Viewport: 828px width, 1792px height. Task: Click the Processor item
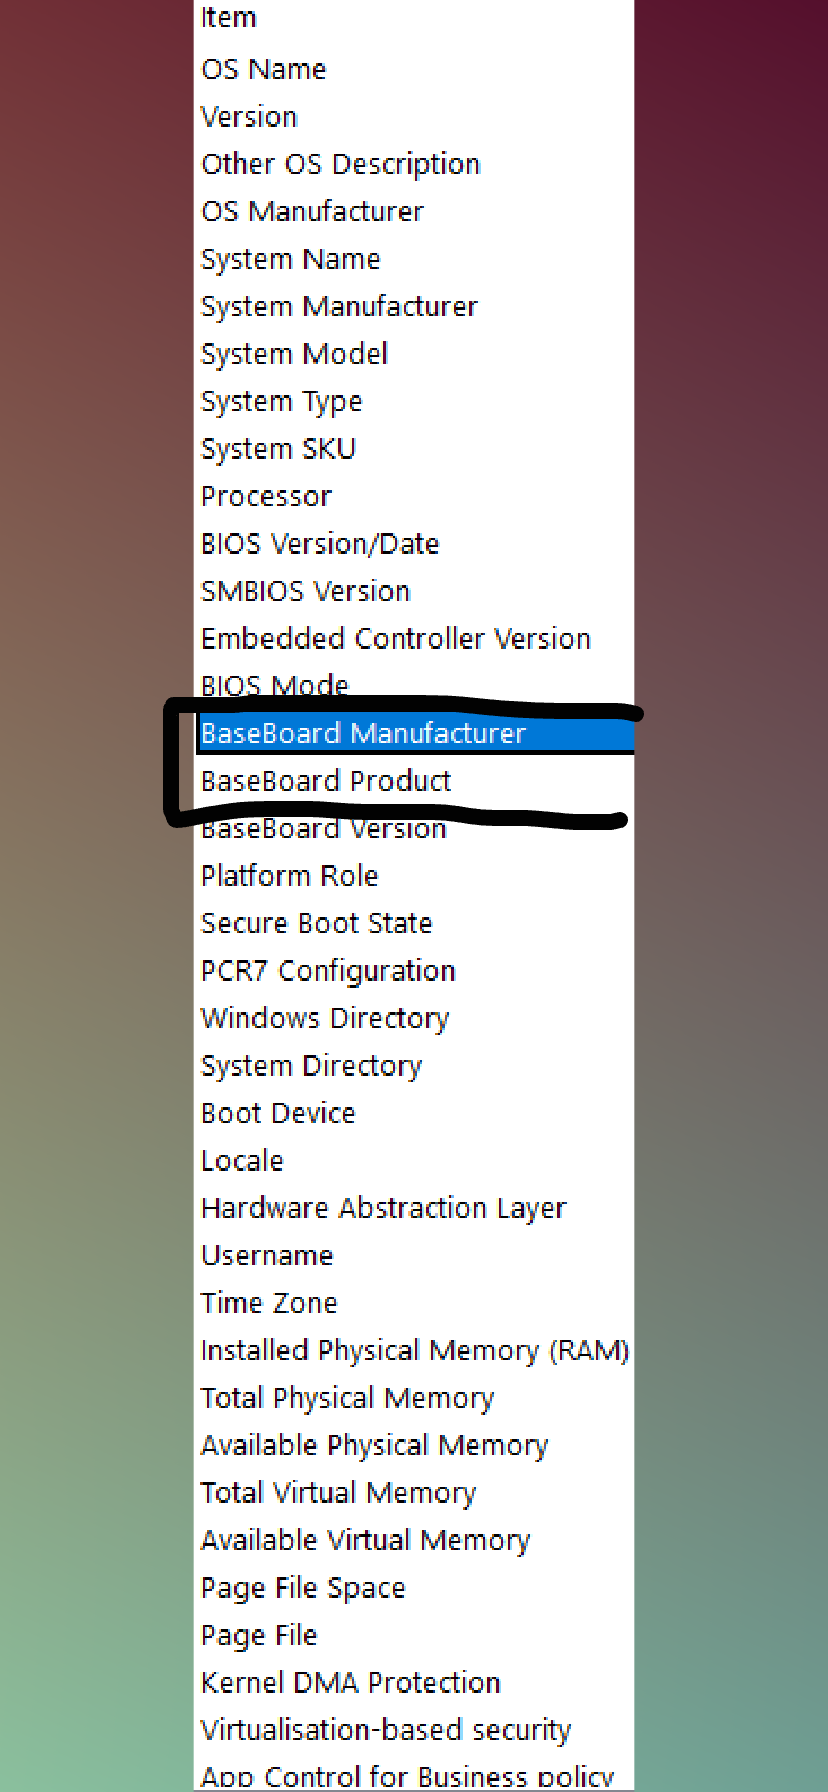click(413, 496)
